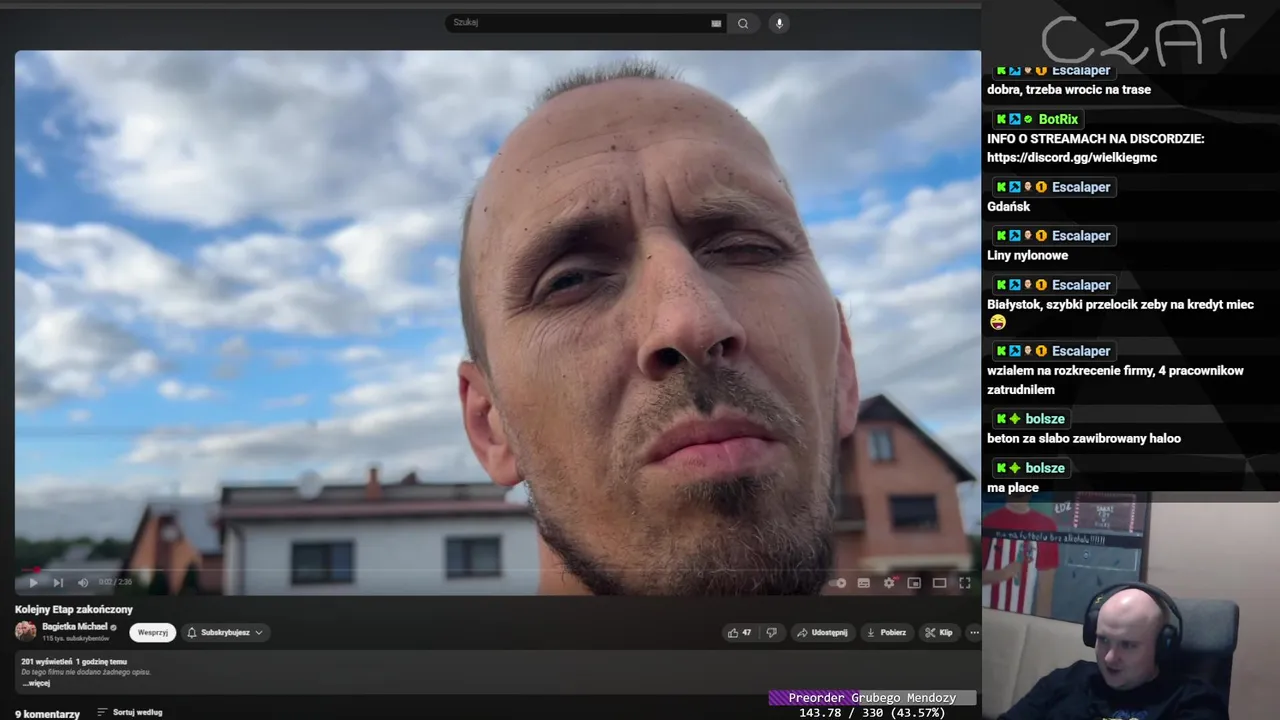Open the more actions three-dot menu
1280x720 pixels.
coord(974,632)
